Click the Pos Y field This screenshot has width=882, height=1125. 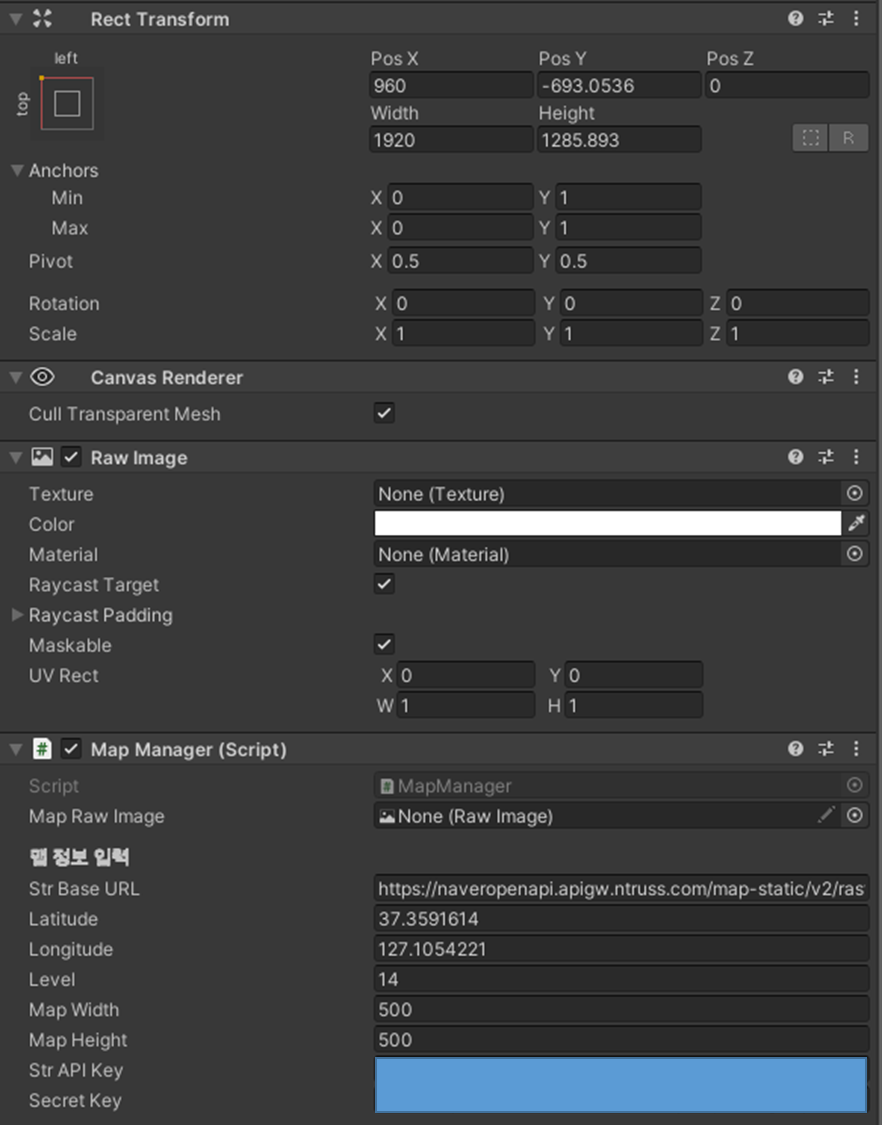[619, 85]
